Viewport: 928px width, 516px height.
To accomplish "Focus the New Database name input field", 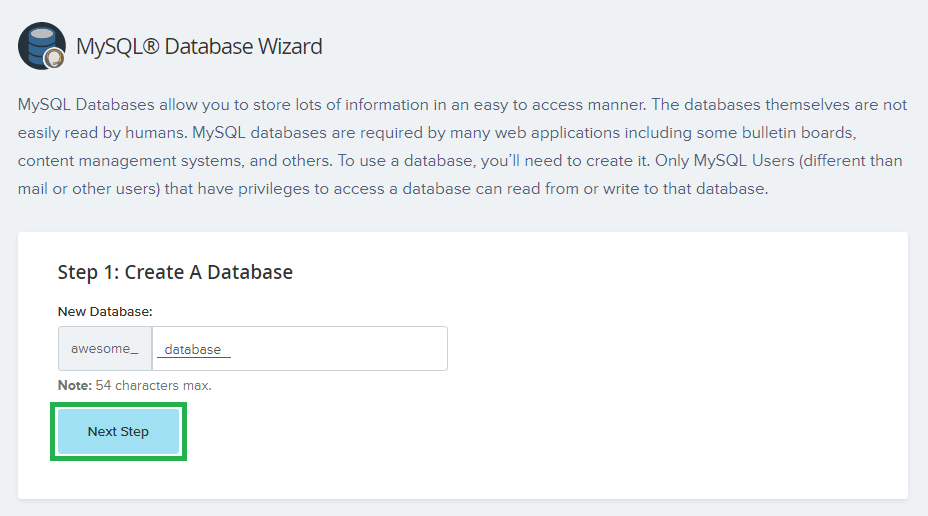I will coord(299,349).
